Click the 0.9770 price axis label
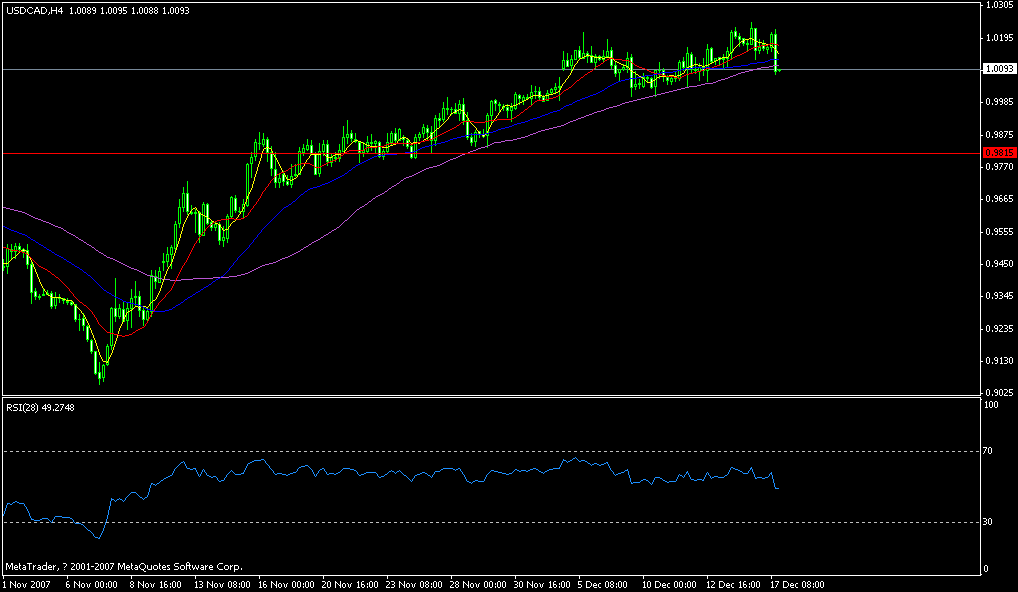1018x592 pixels. click(1000, 166)
